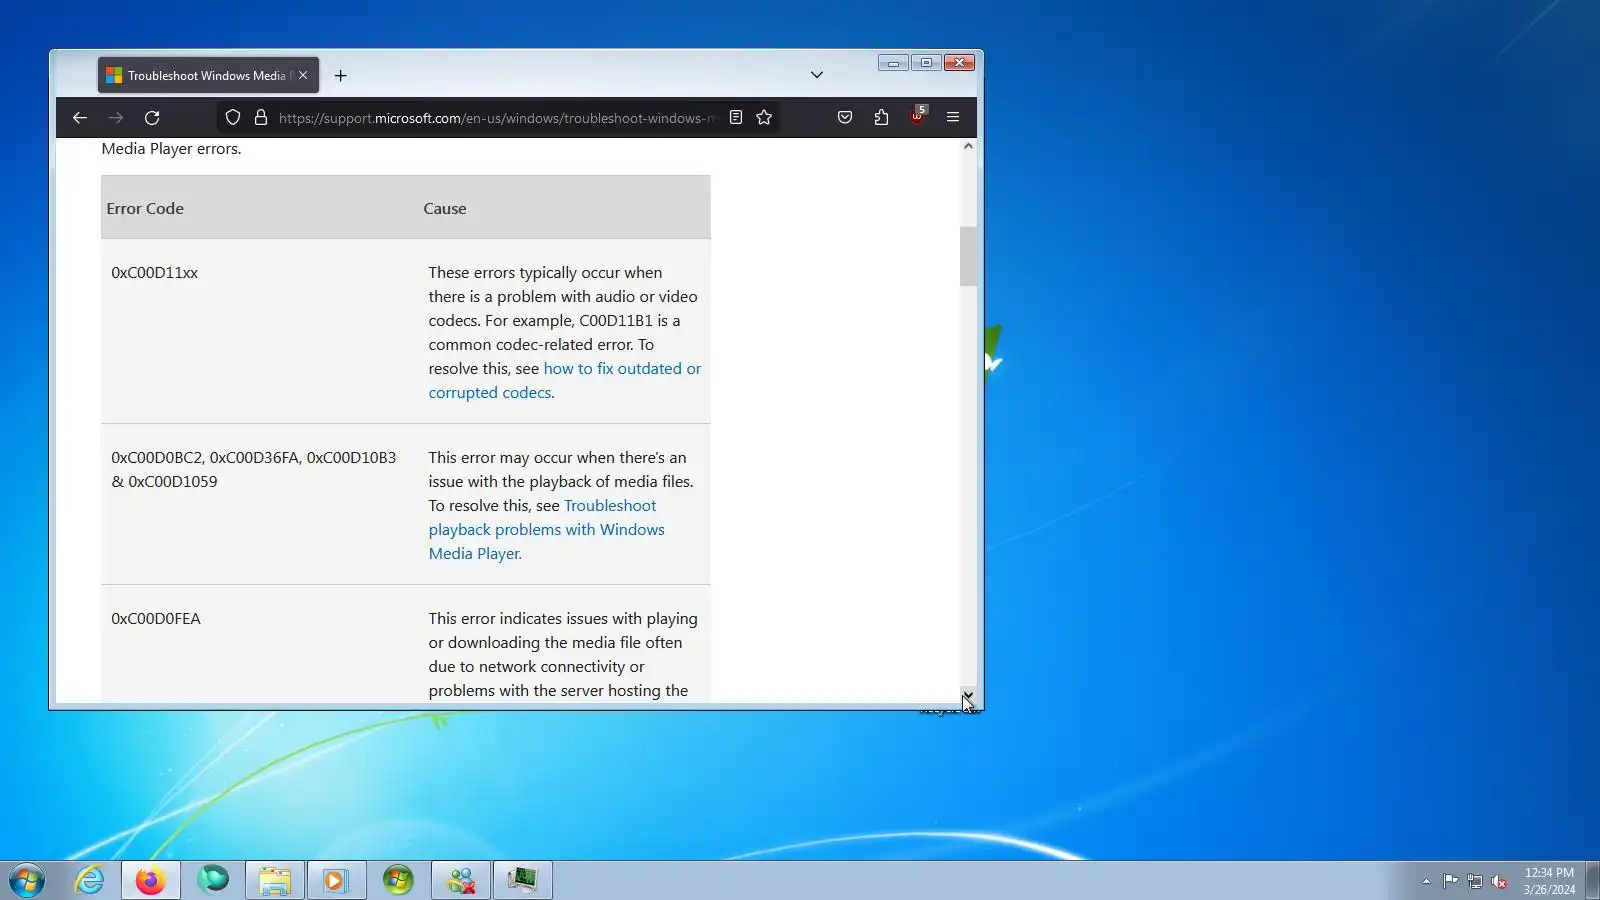The width and height of the screenshot is (1600, 900).
Task: Open Windows Media Player from taskbar
Action: pyautogui.click(x=336, y=880)
